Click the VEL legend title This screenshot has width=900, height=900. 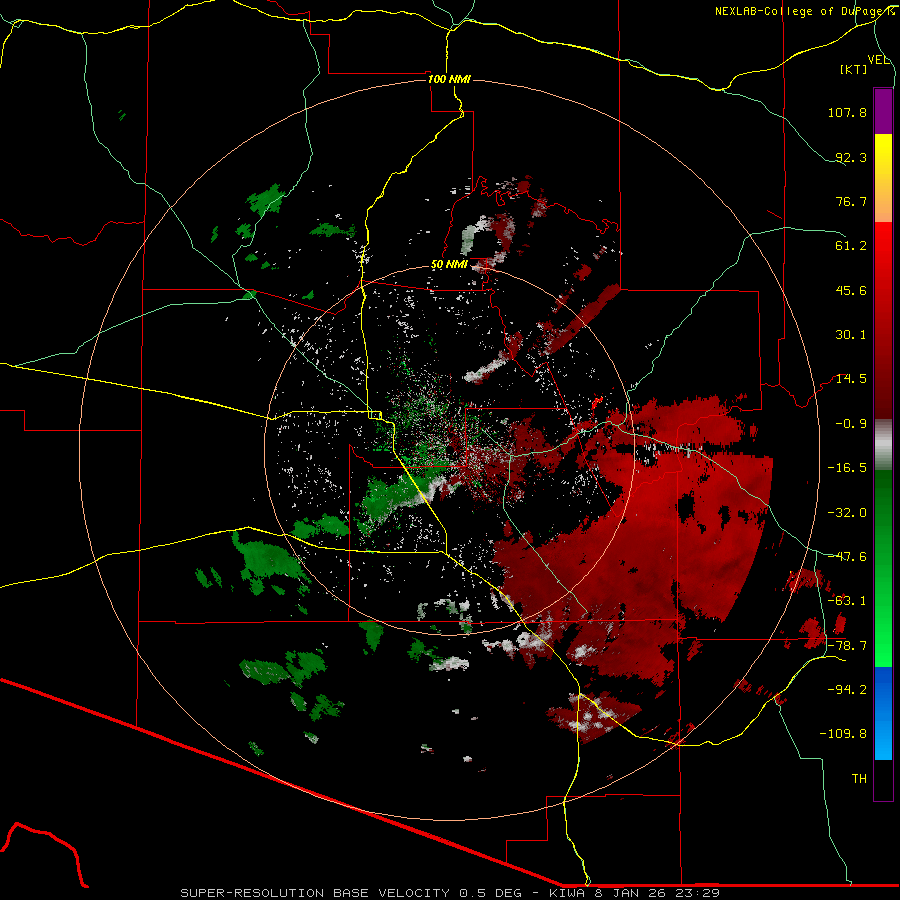[879, 60]
